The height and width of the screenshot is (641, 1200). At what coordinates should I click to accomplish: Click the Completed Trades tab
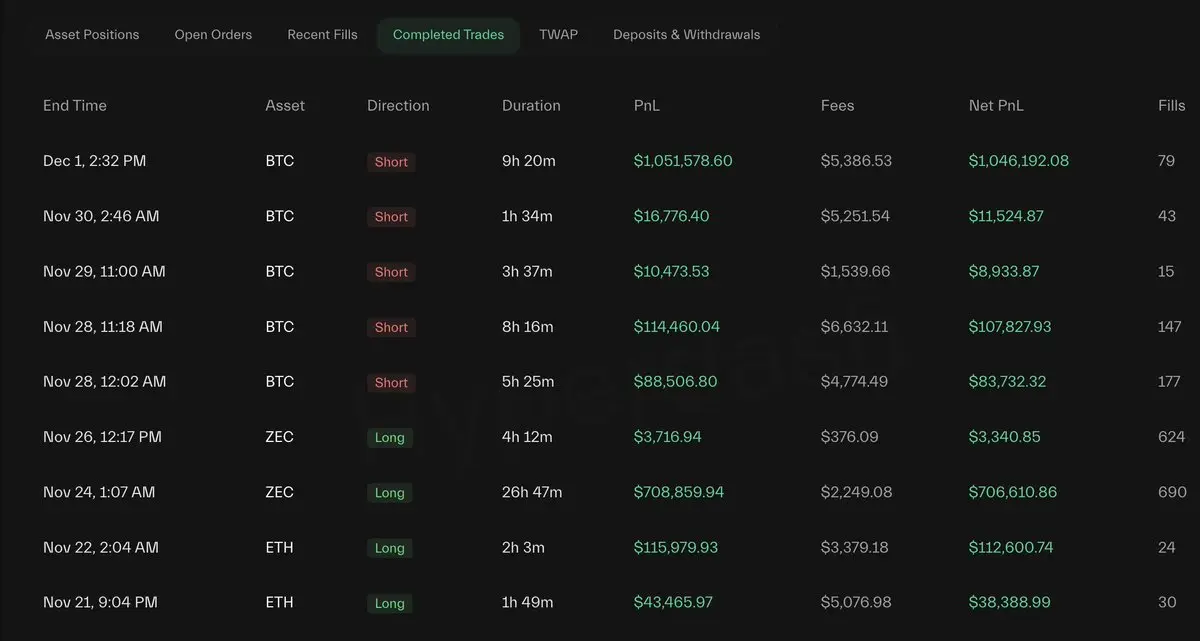448,35
